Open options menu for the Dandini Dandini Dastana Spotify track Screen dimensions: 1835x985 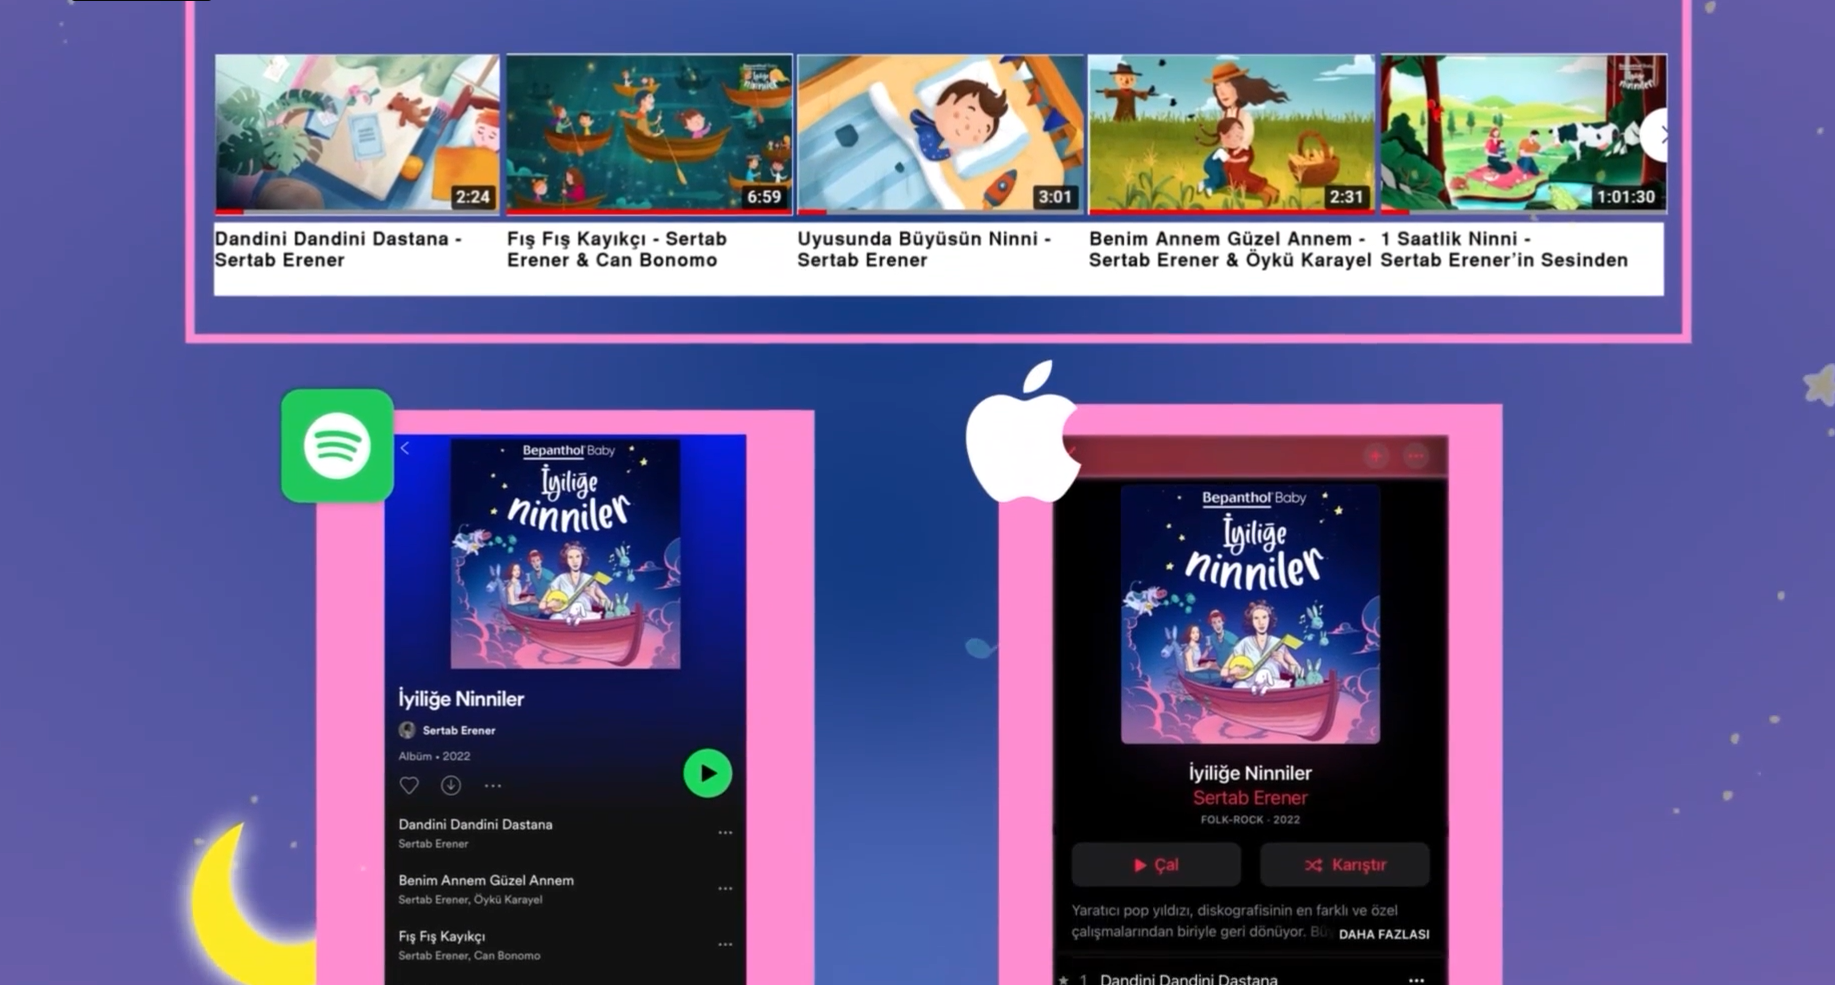(x=725, y=832)
